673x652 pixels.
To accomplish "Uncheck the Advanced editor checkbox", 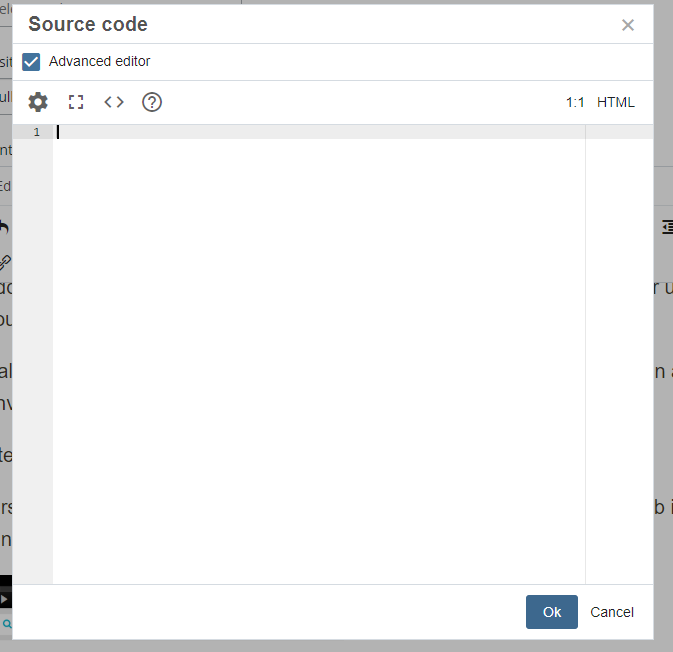I will pyautogui.click(x=31, y=62).
